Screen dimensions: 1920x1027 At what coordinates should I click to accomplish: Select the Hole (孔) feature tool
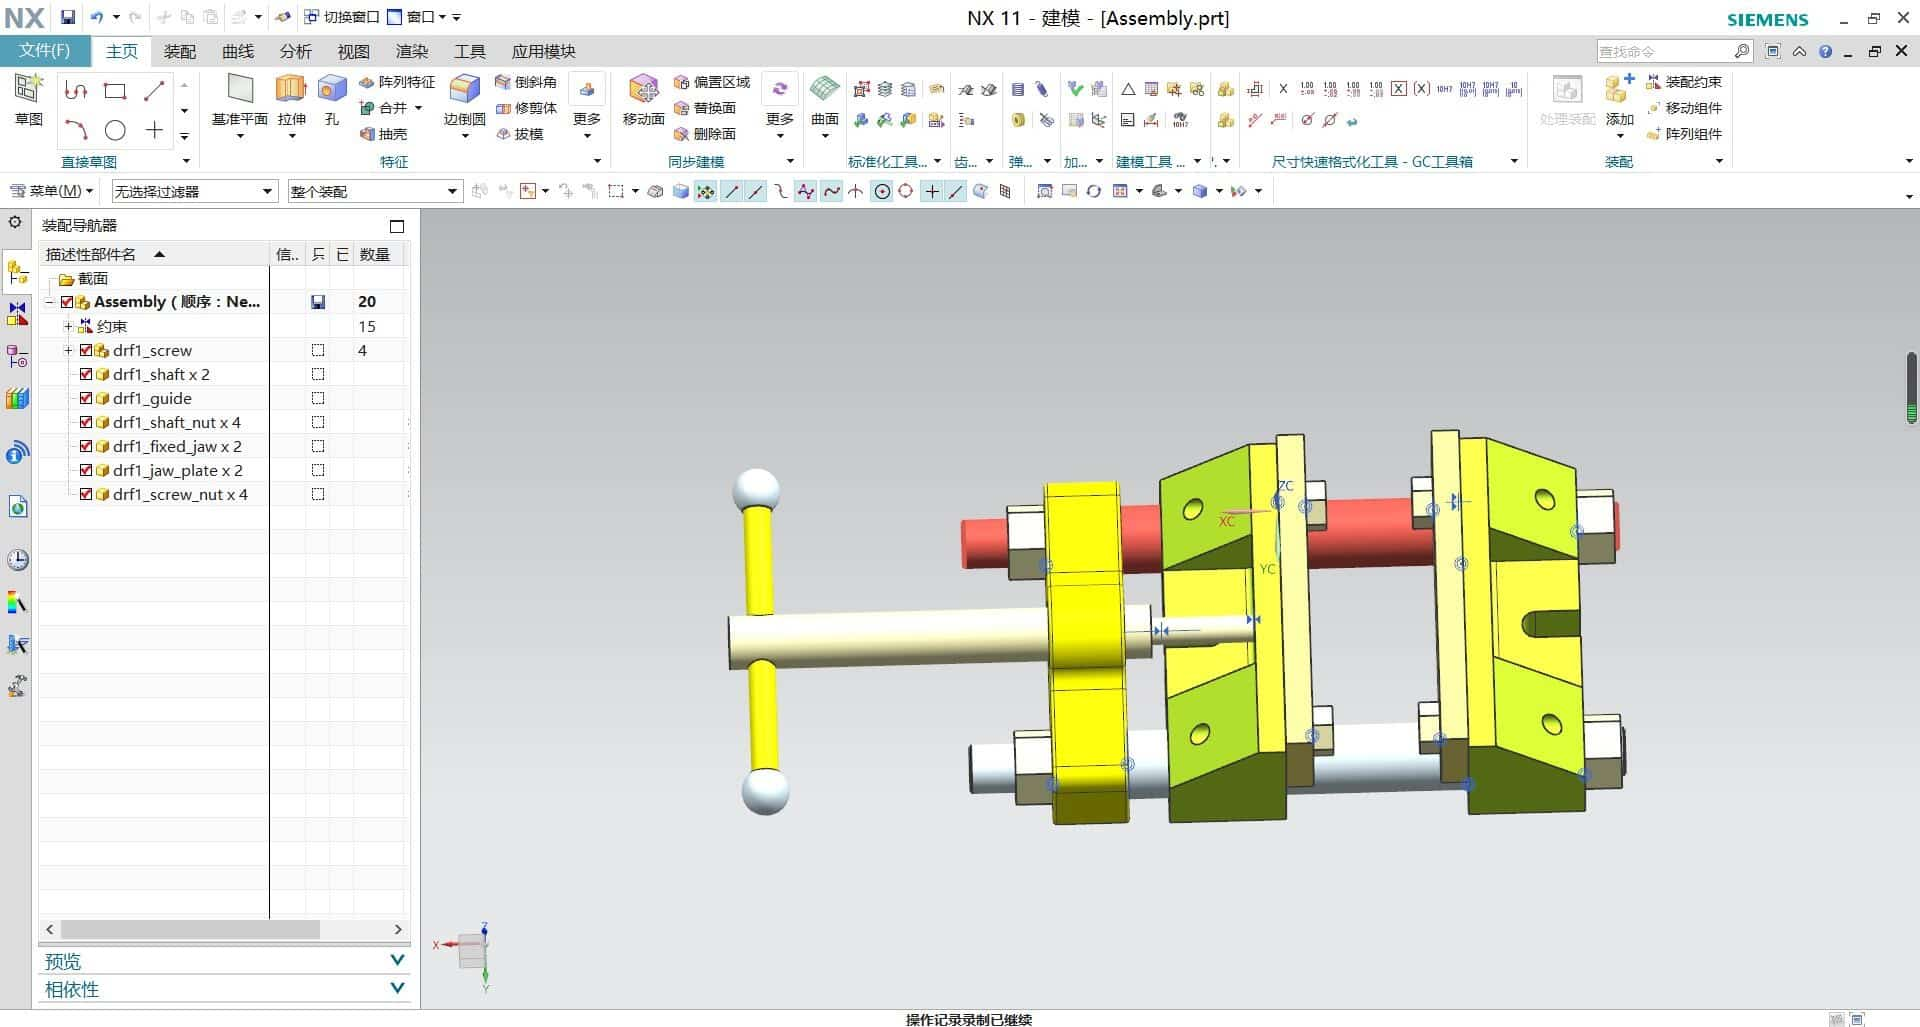[332, 99]
